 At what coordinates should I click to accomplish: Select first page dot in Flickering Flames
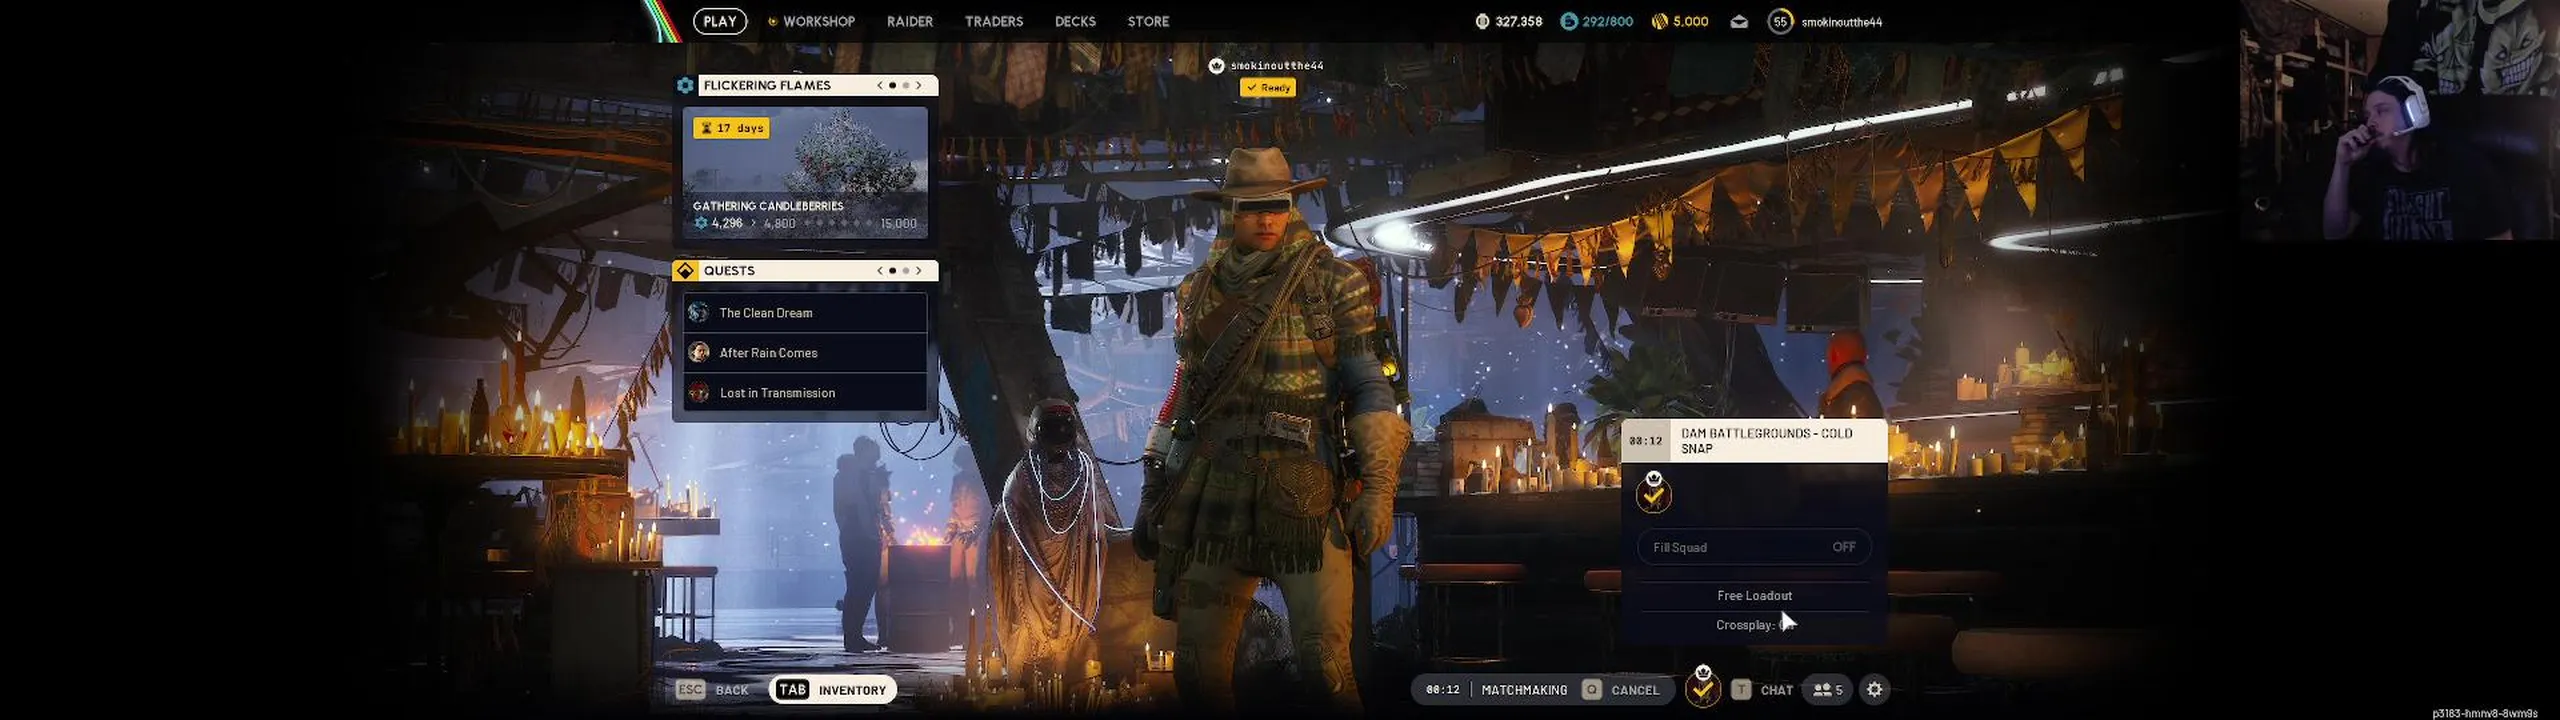(x=893, y=85)
